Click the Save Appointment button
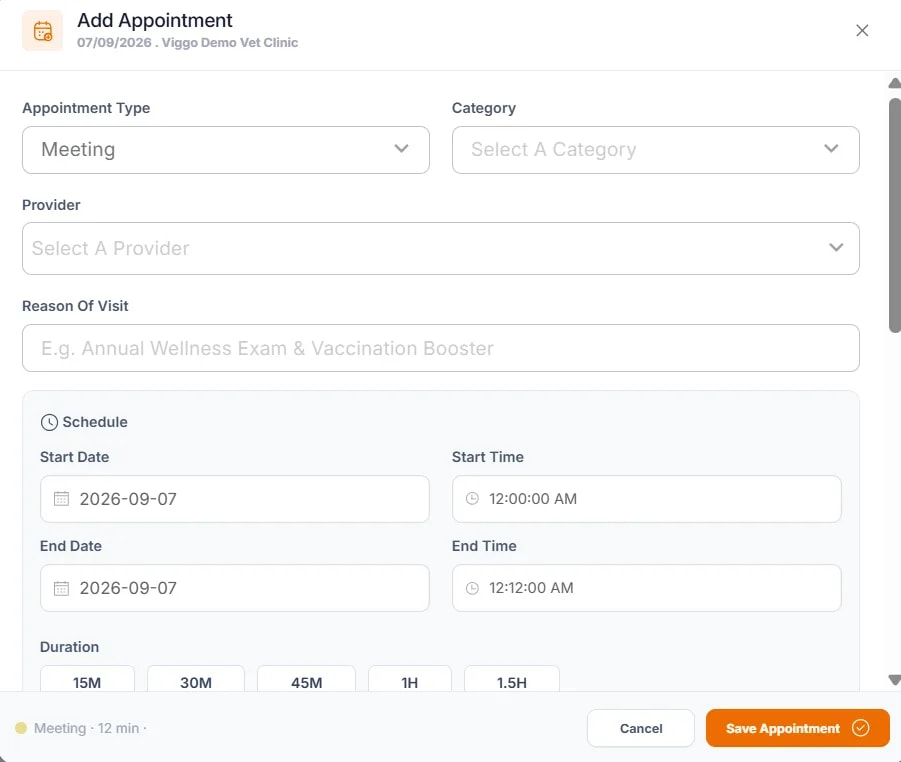This screenshot has height=762, width=901. pos(798,728)
